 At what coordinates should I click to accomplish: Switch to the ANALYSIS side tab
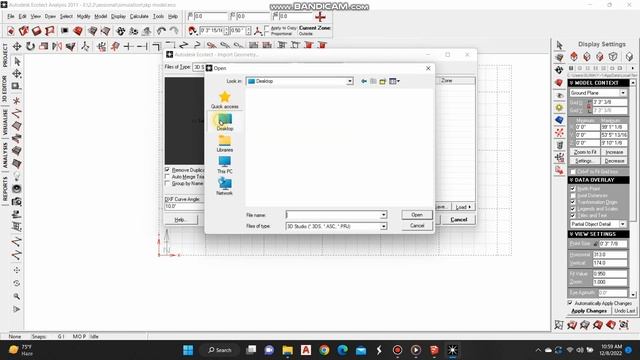tap(4, 155)
